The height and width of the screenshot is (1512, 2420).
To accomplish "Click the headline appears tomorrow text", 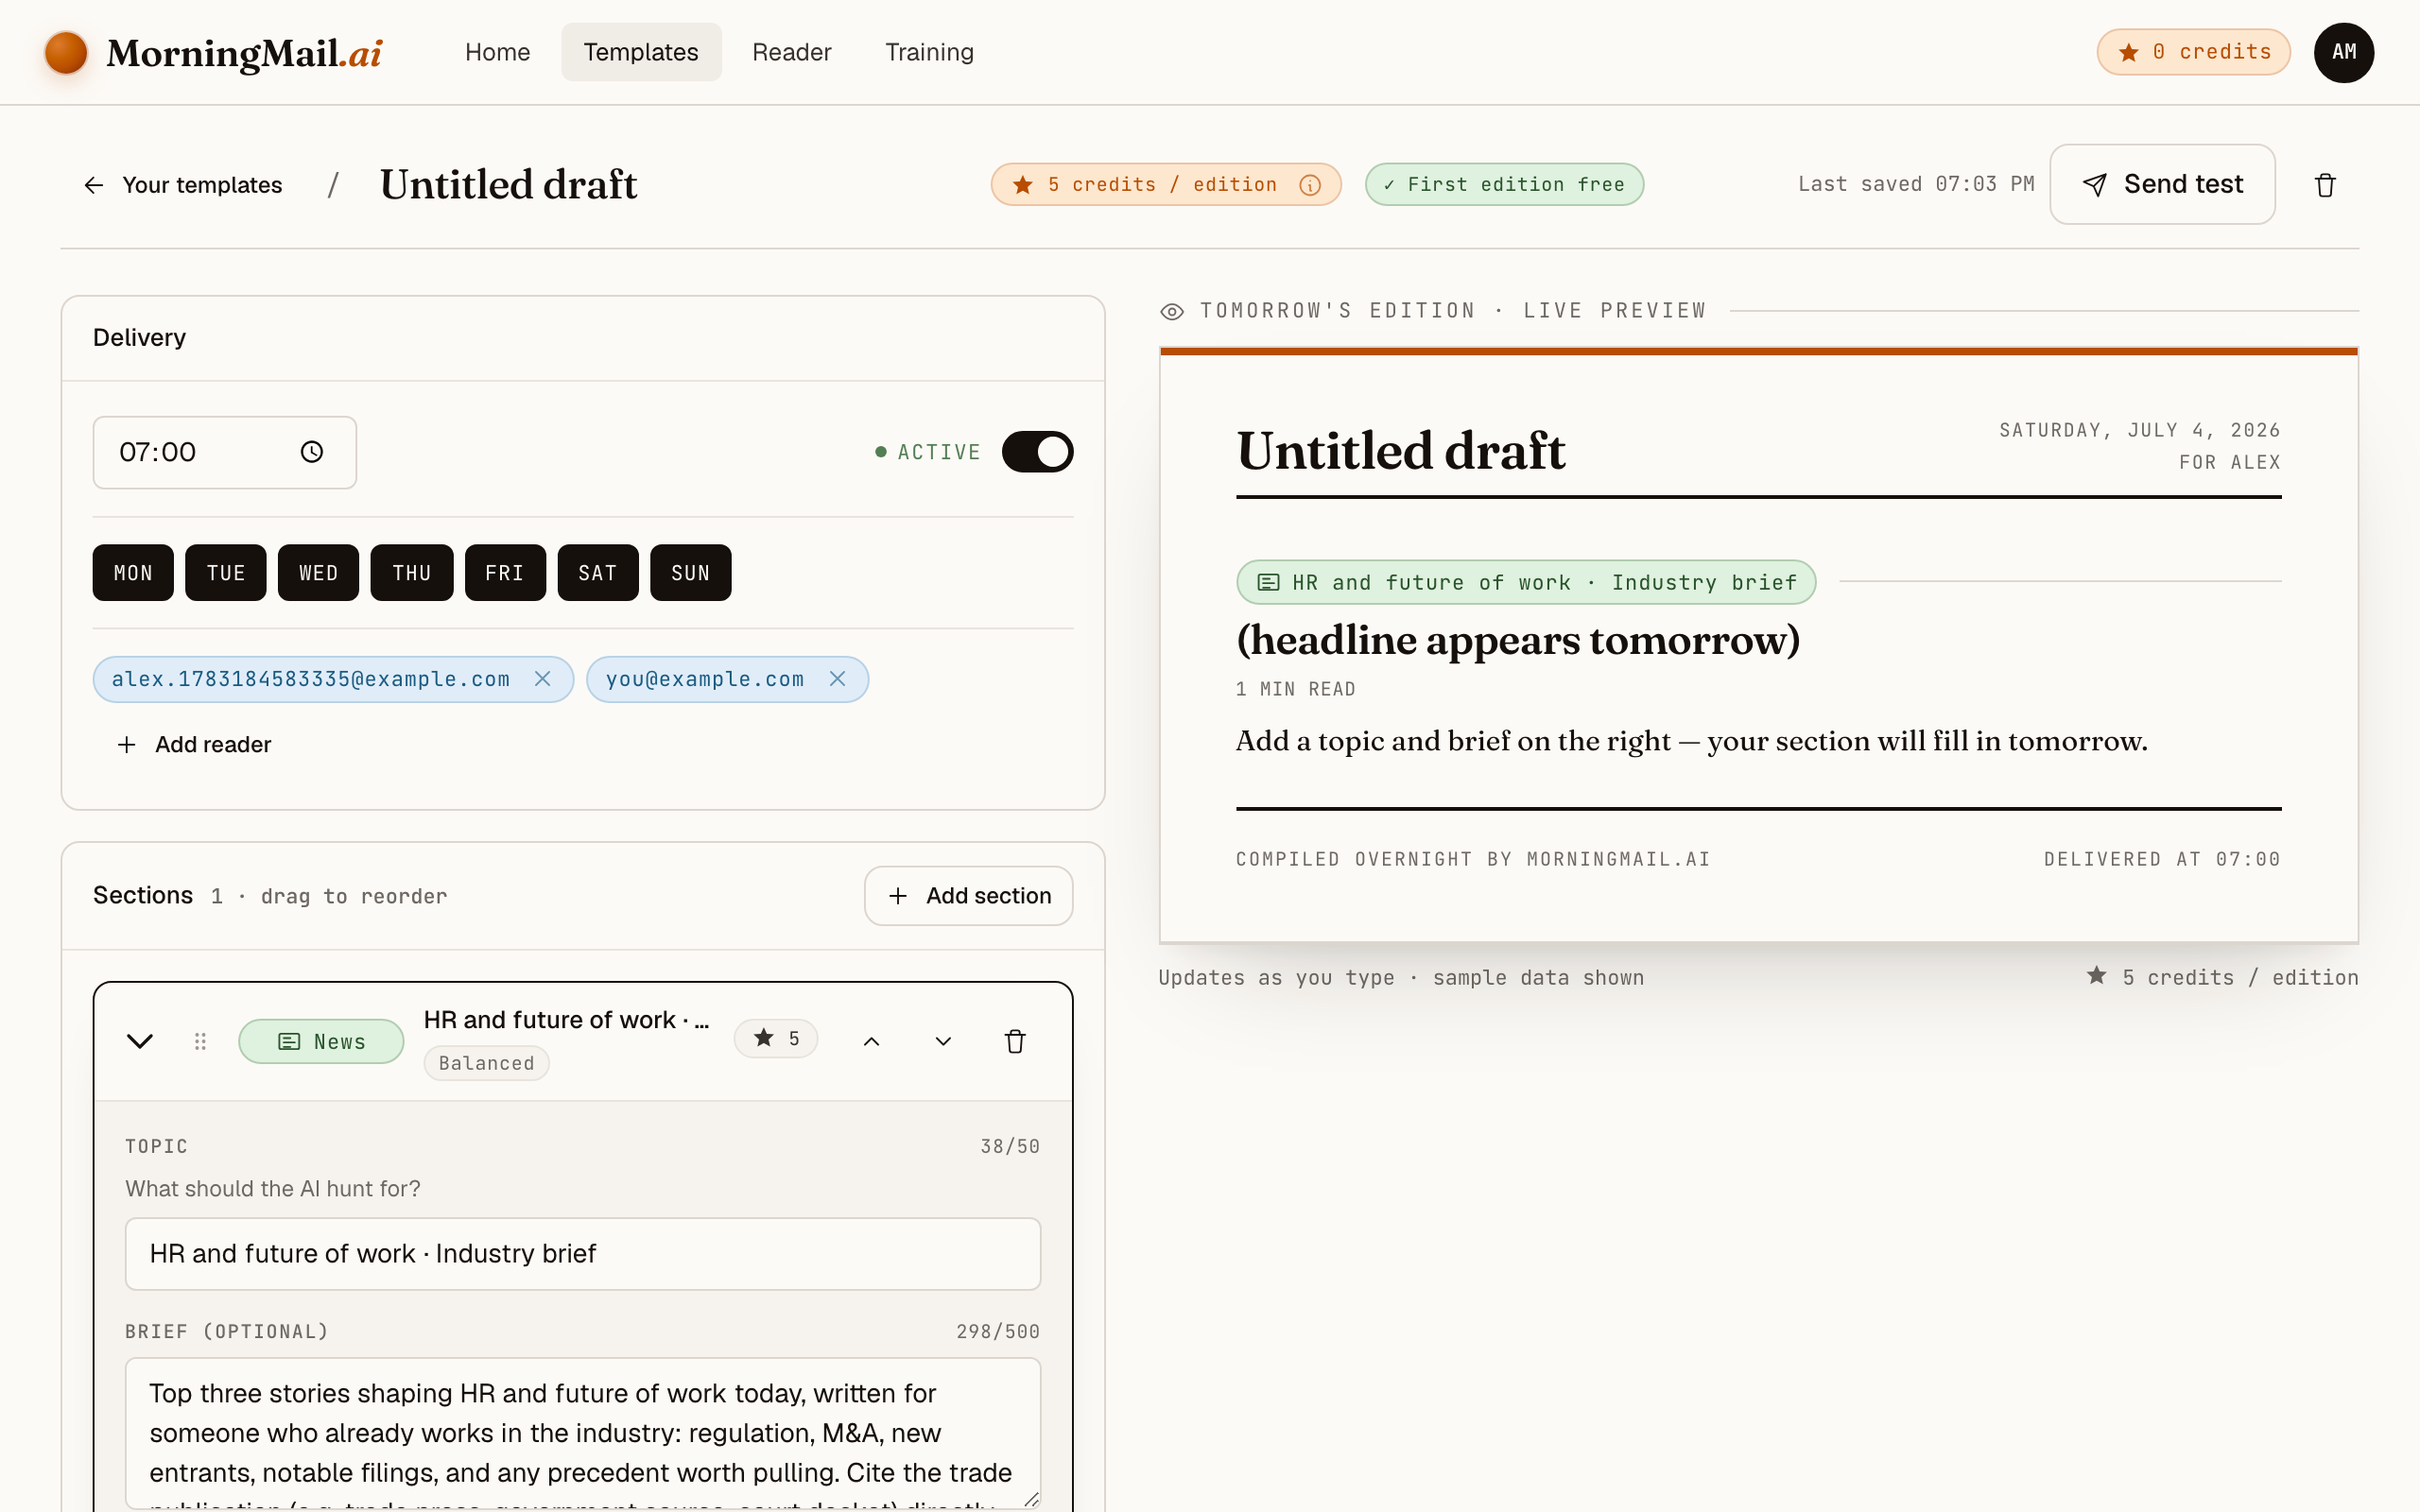I will pos(1518,640).
